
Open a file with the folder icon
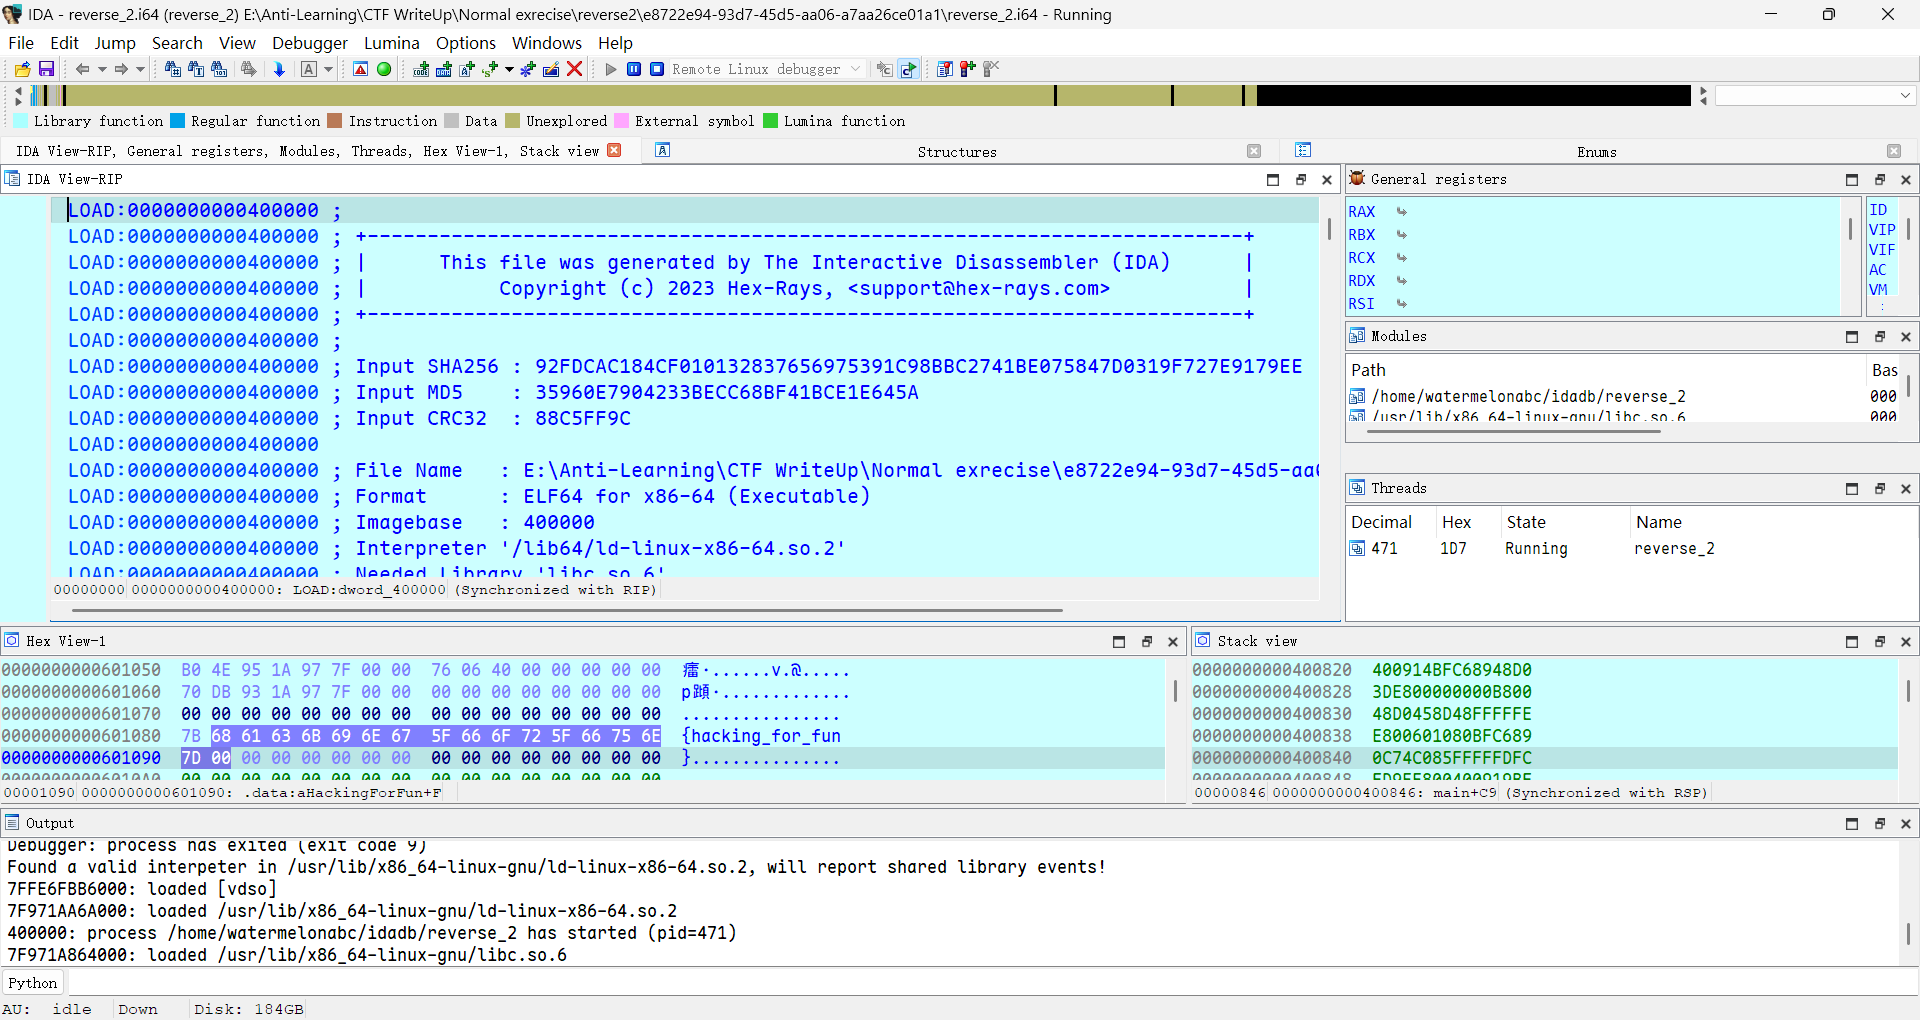pos(22,69)
